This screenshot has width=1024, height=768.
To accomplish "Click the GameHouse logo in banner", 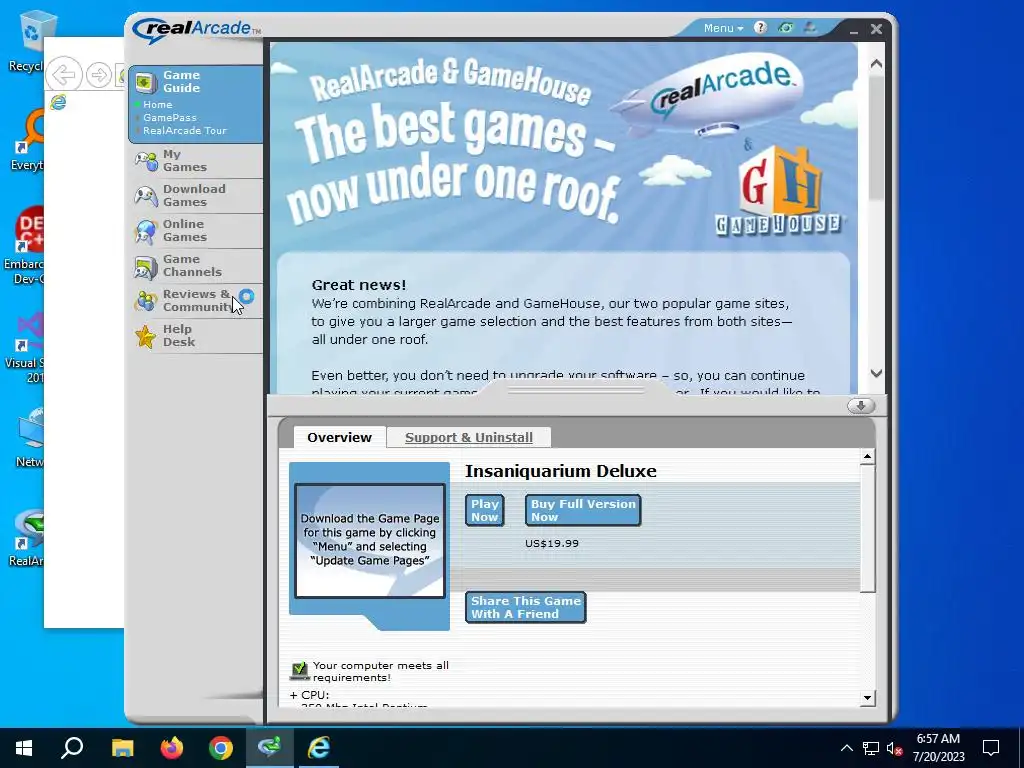I will click(x=780, y=191).
